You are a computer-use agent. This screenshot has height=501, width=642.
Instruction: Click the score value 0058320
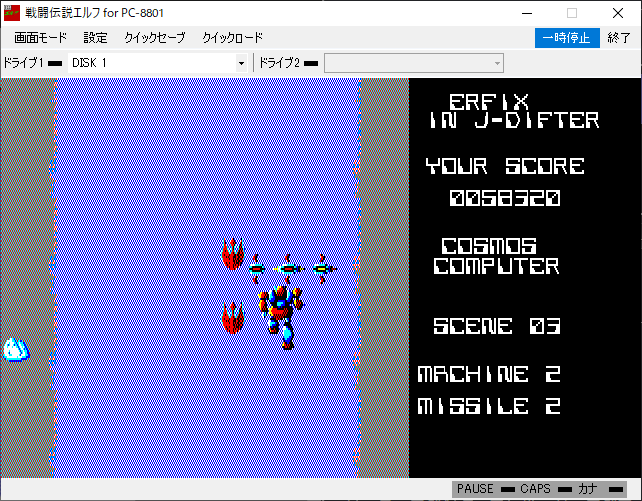click(505, 198)
